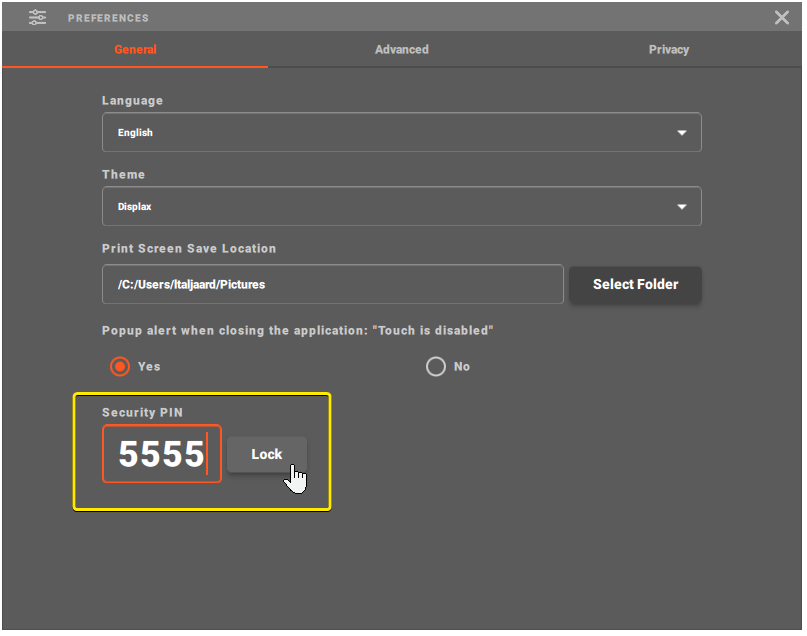Click the Security PIN field containing 5555

161,454
